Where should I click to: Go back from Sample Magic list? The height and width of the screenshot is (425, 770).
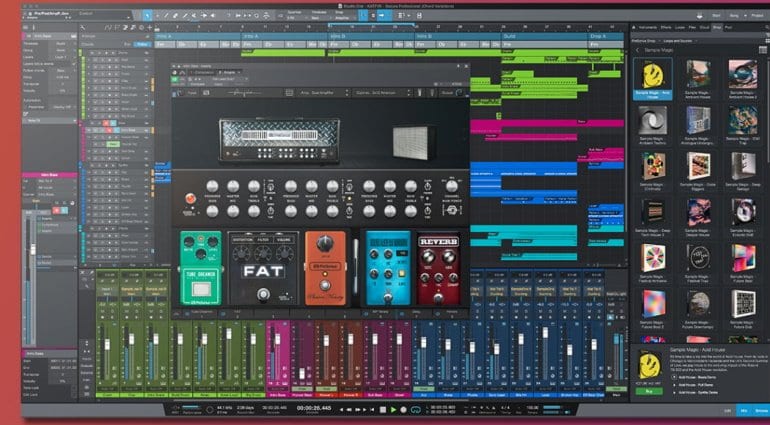(x=638, y=50)
